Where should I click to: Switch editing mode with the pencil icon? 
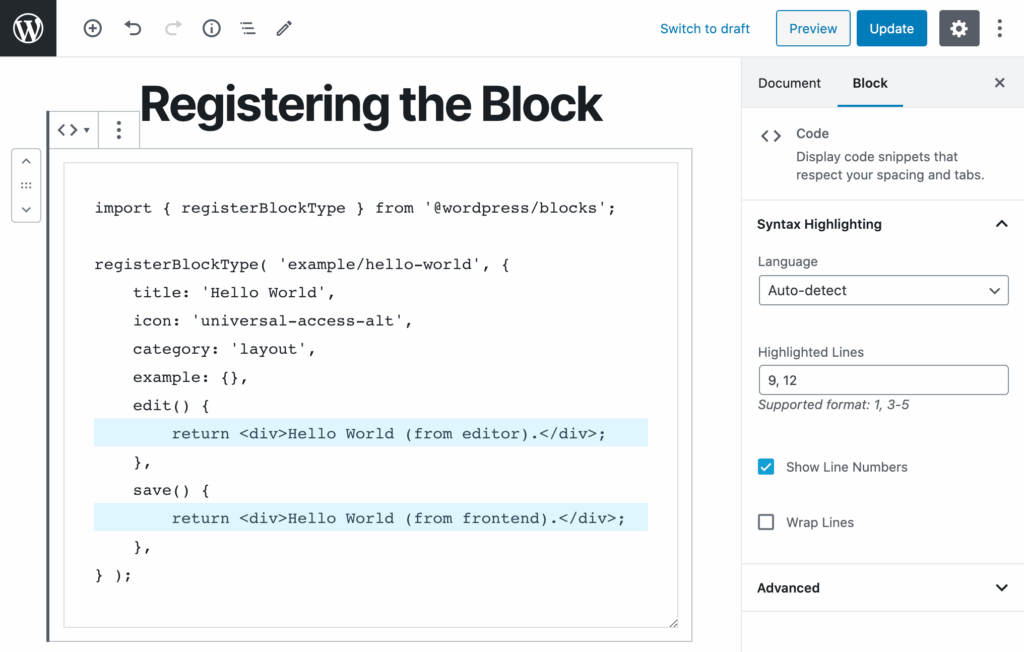[283, 28]
